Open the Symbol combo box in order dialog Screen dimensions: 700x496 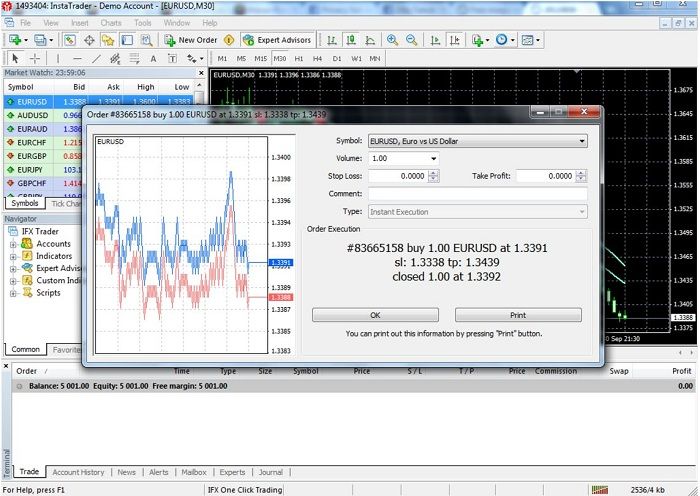point(478,141)
